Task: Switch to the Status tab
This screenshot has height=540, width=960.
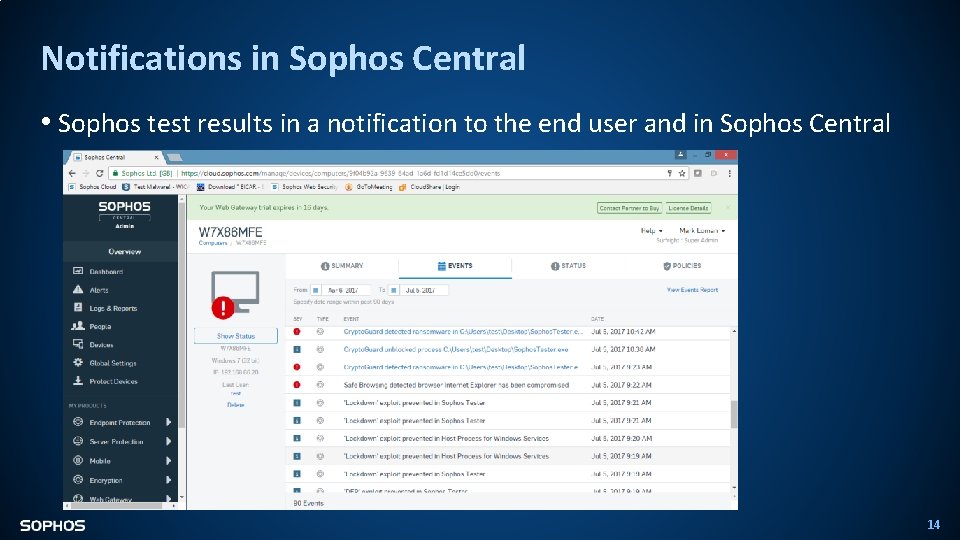Action: pyautogui.click(x=568, y=266)
